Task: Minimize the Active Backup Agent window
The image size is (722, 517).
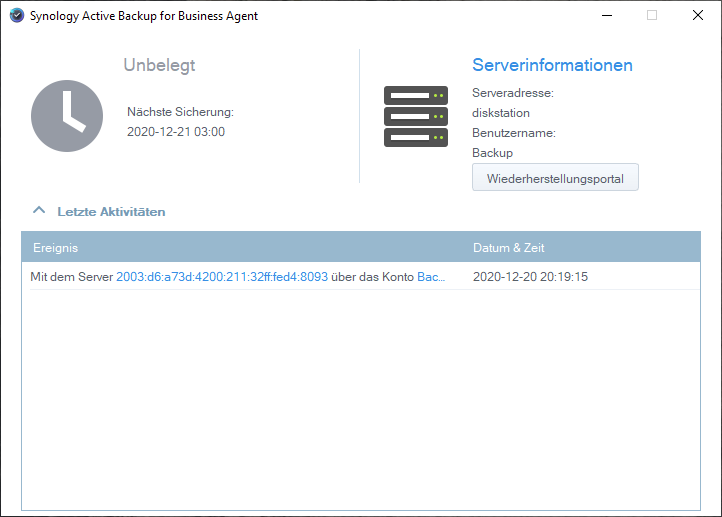Action: click(607, 15)
